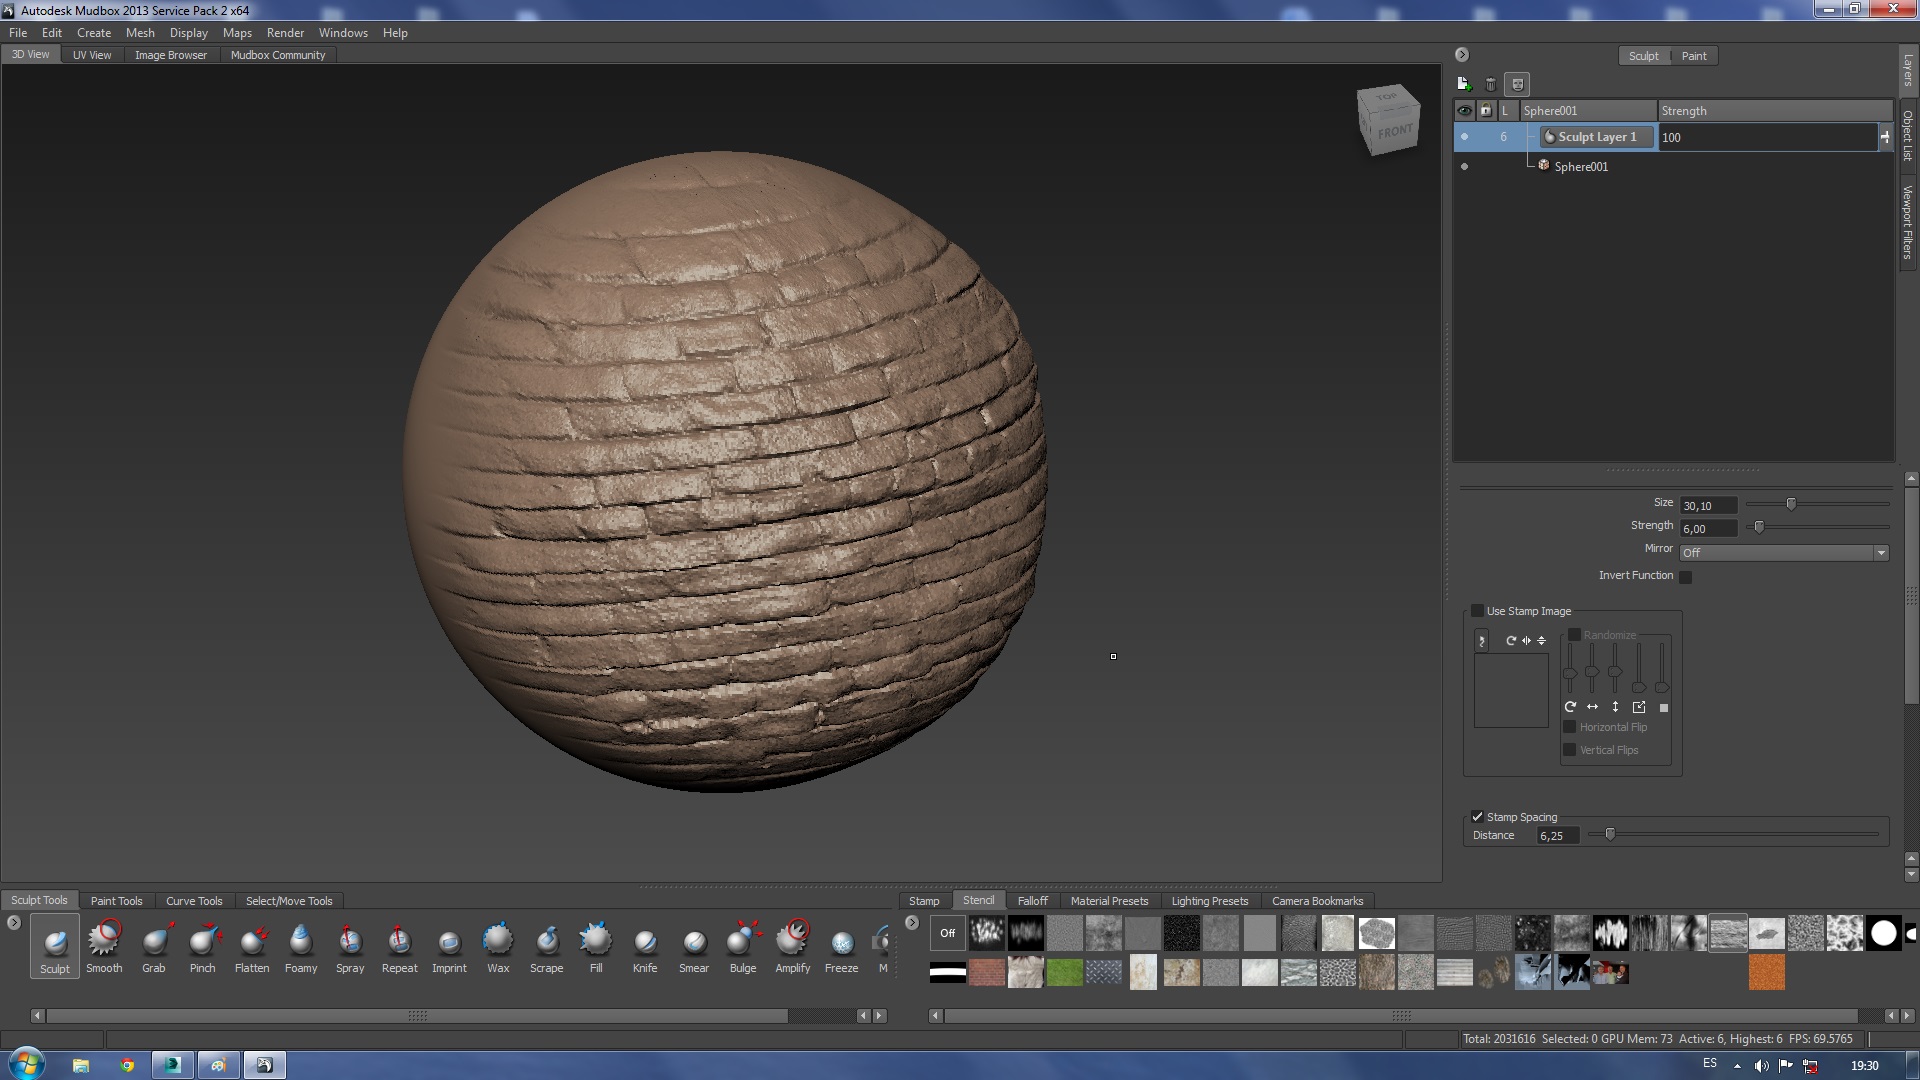Turn stencil off with the Off button
Image resolution: width=1920 pixels, height=1080 pixels.
(947, 933)
